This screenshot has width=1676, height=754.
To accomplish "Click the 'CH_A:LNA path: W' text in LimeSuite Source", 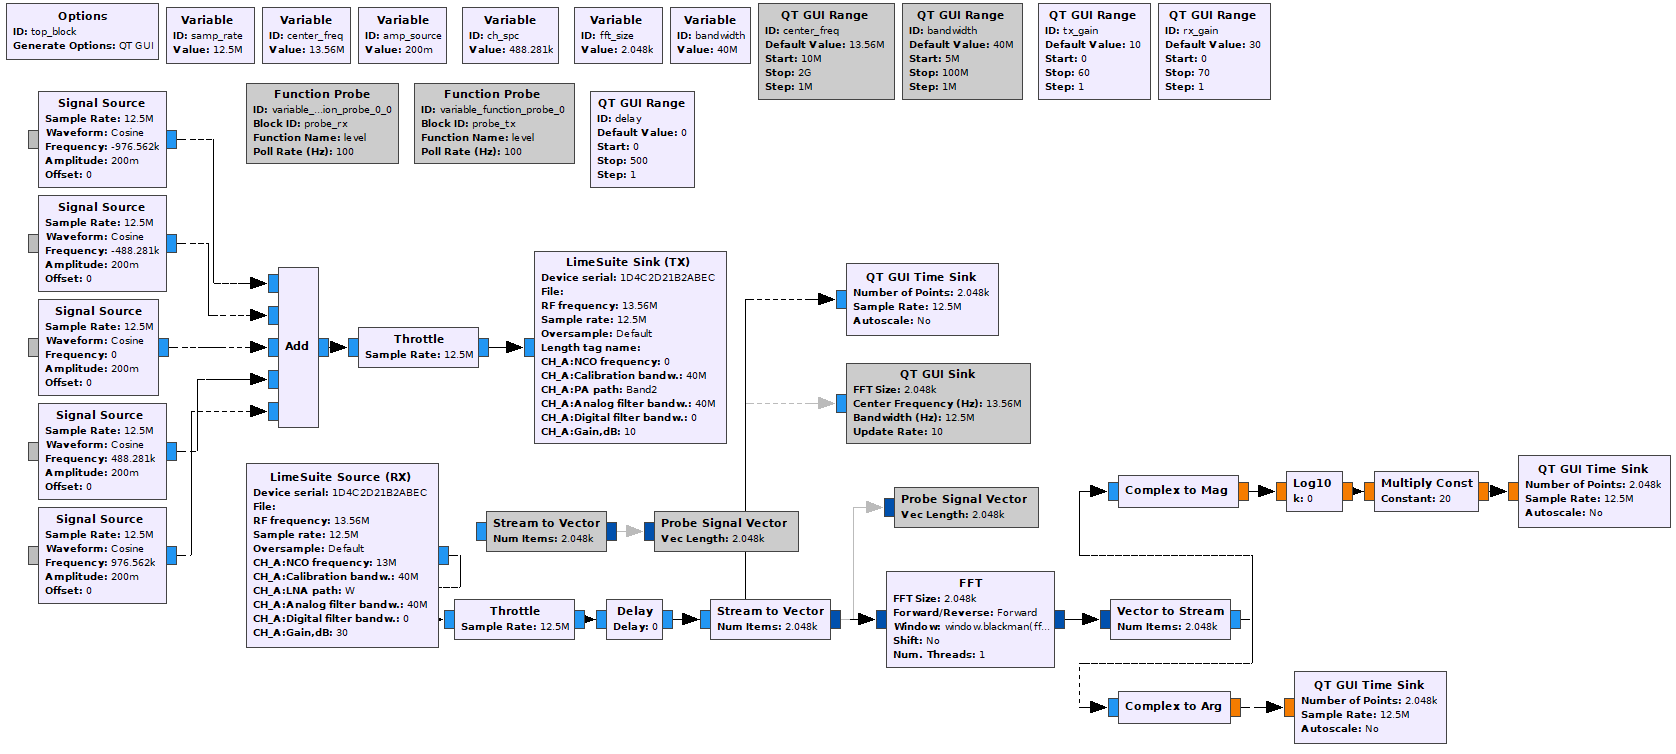I will click(304, 591).
